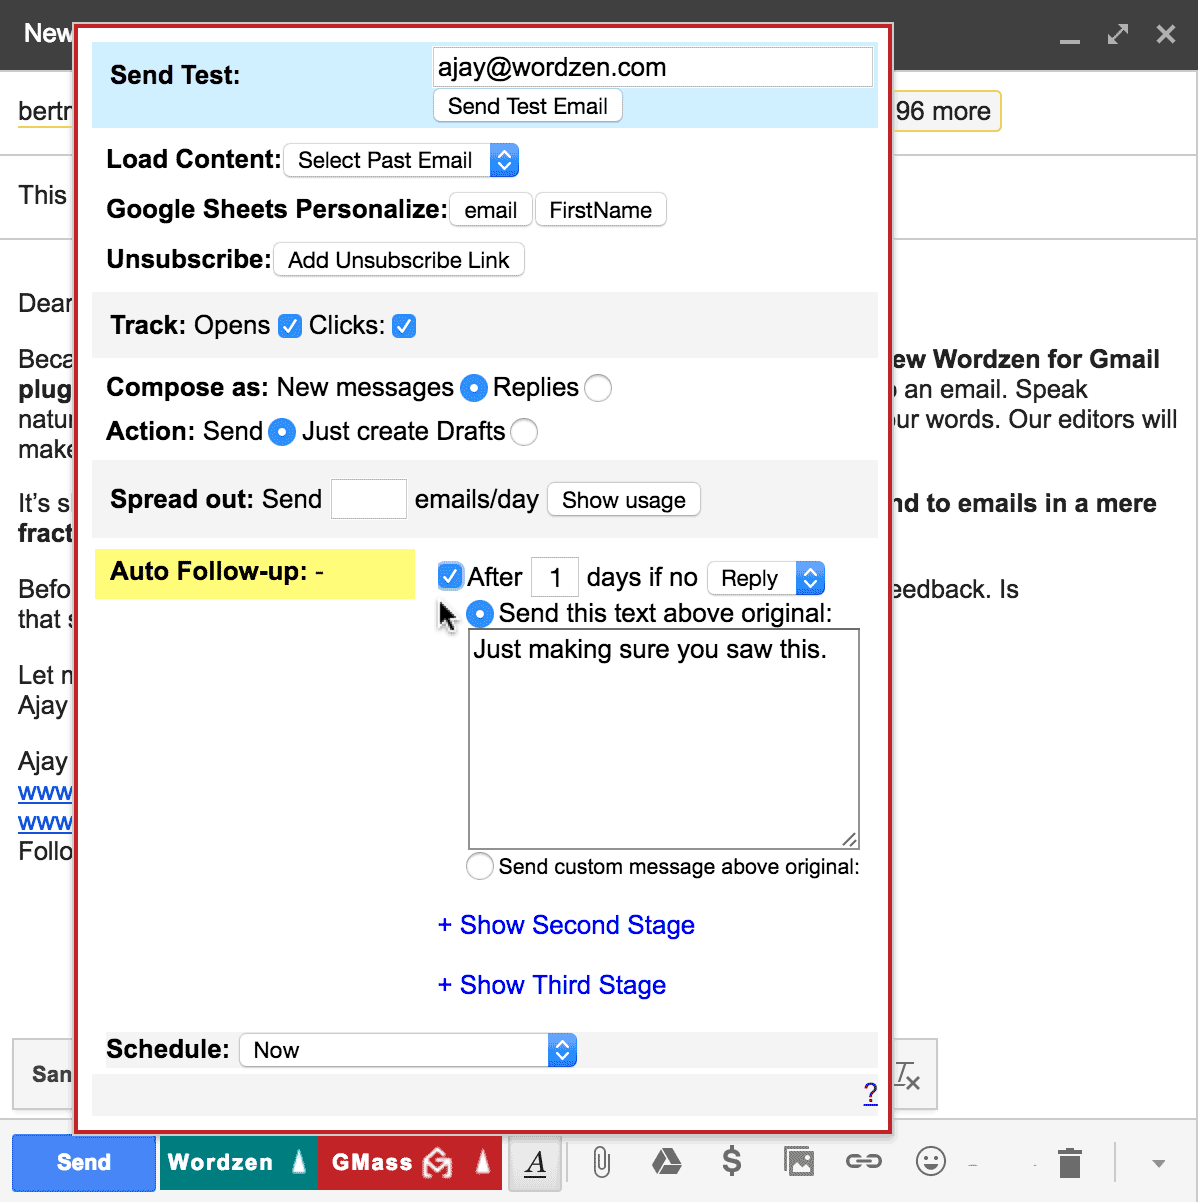1198x1202 pixels.
Task: Click the red GMass button
Action: click(393, 1162)
